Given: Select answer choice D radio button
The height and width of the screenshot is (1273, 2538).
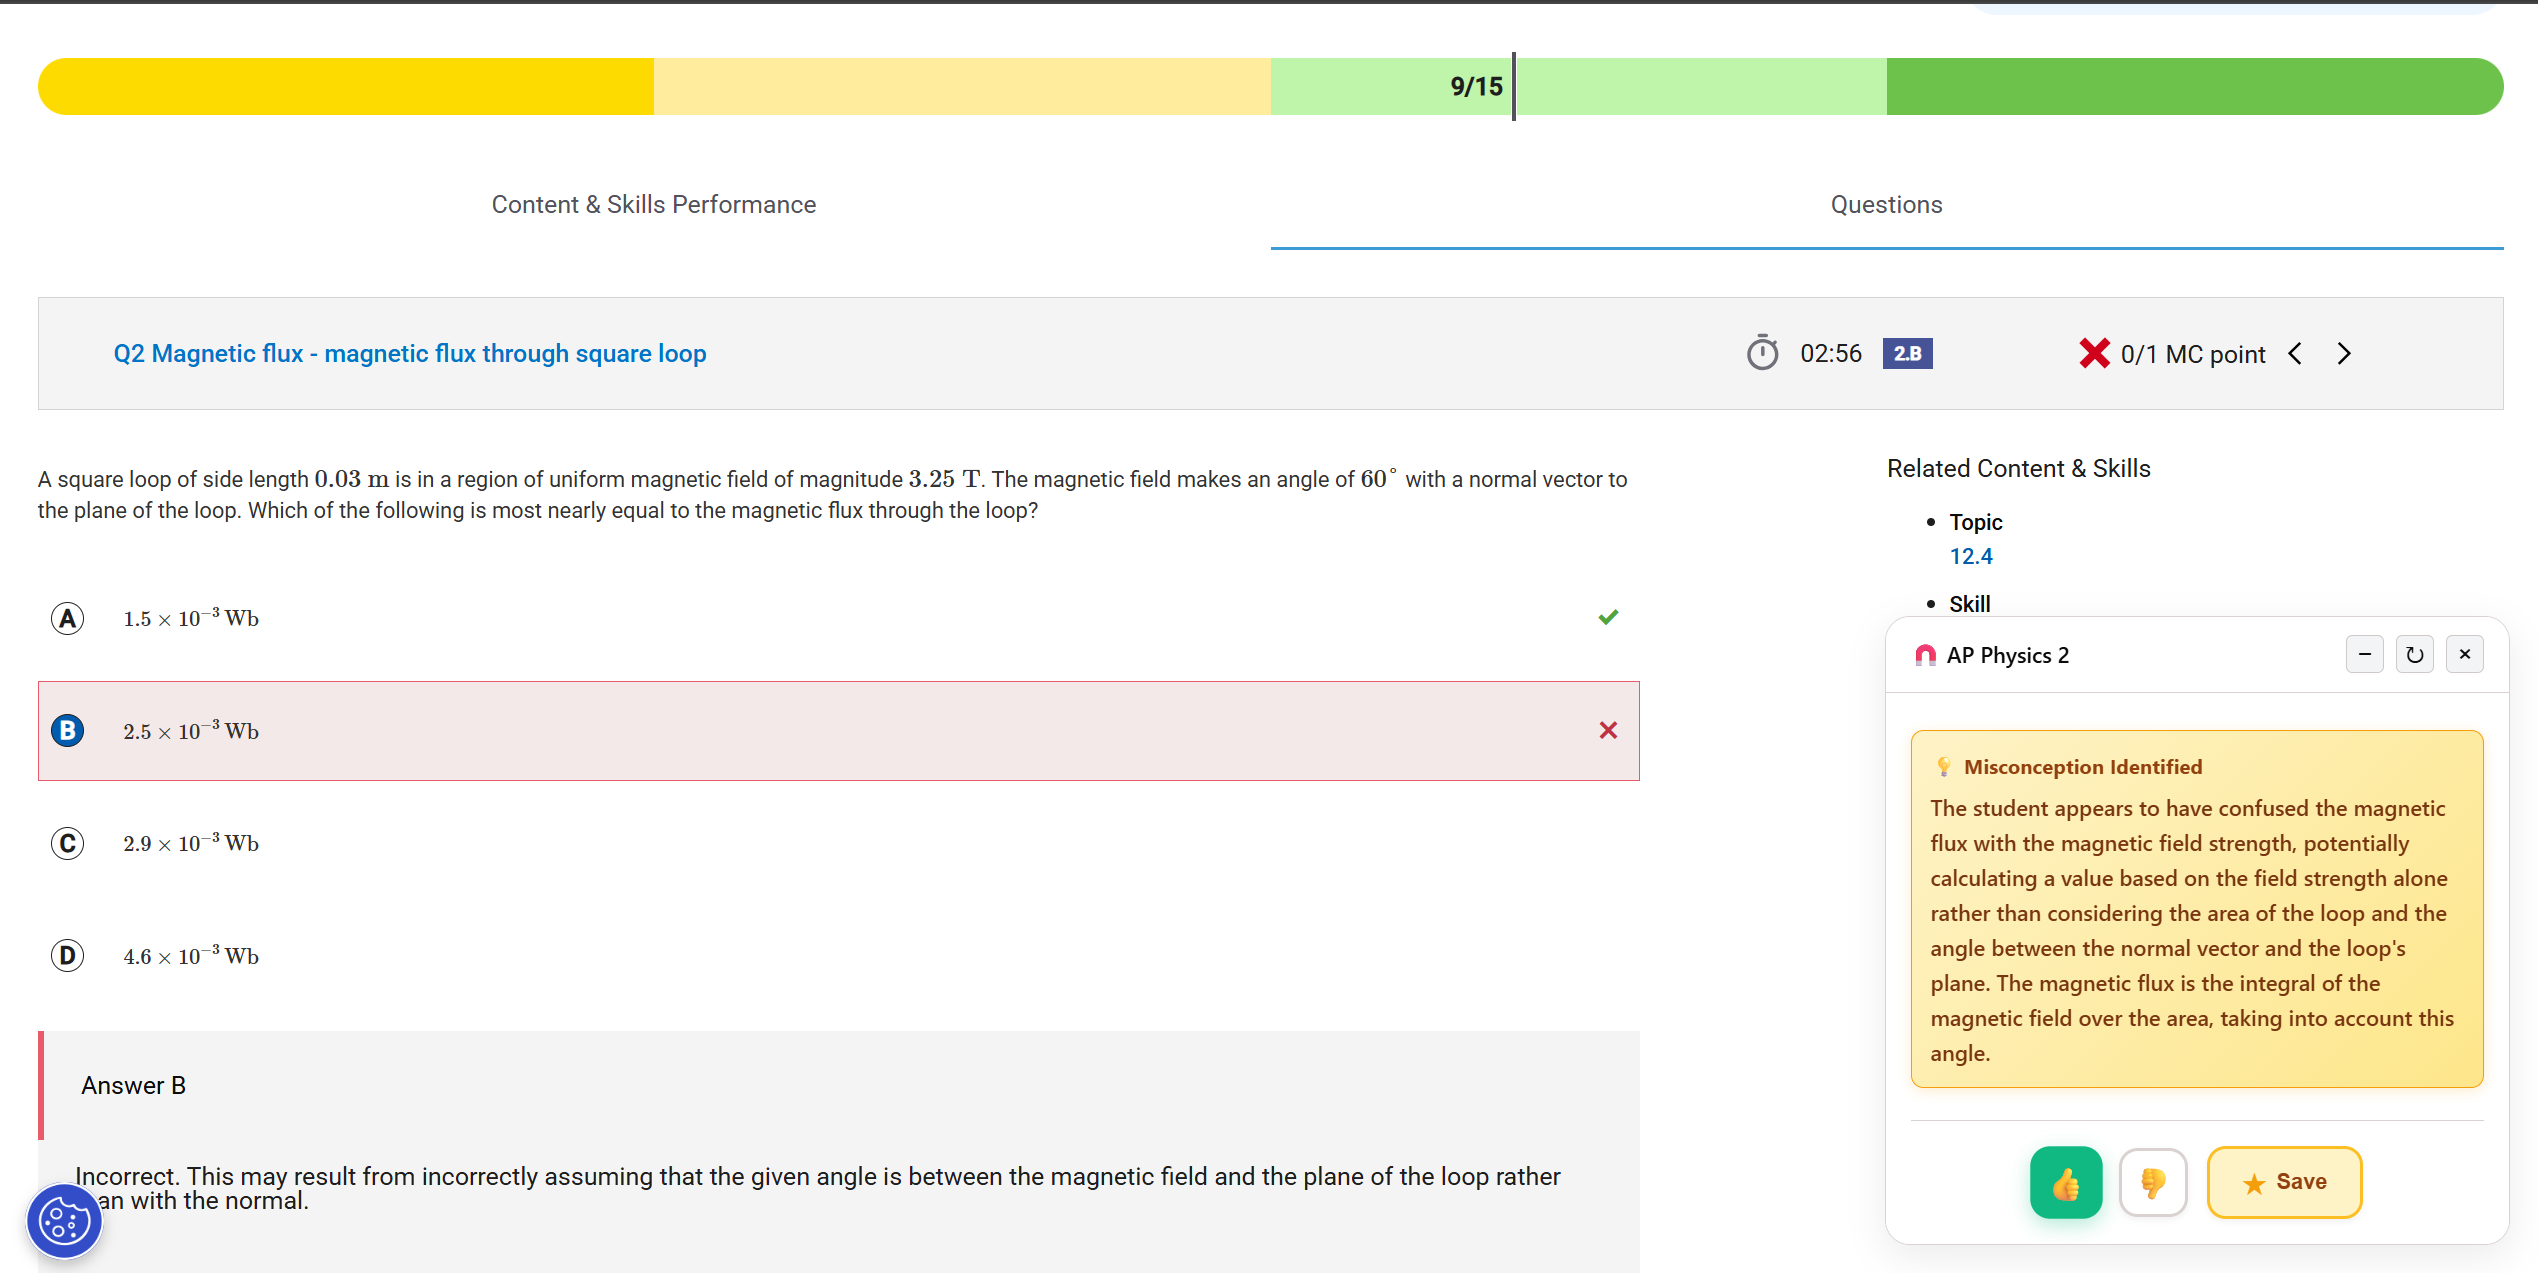Looking at the screenshot, I should tap(67, 956).
